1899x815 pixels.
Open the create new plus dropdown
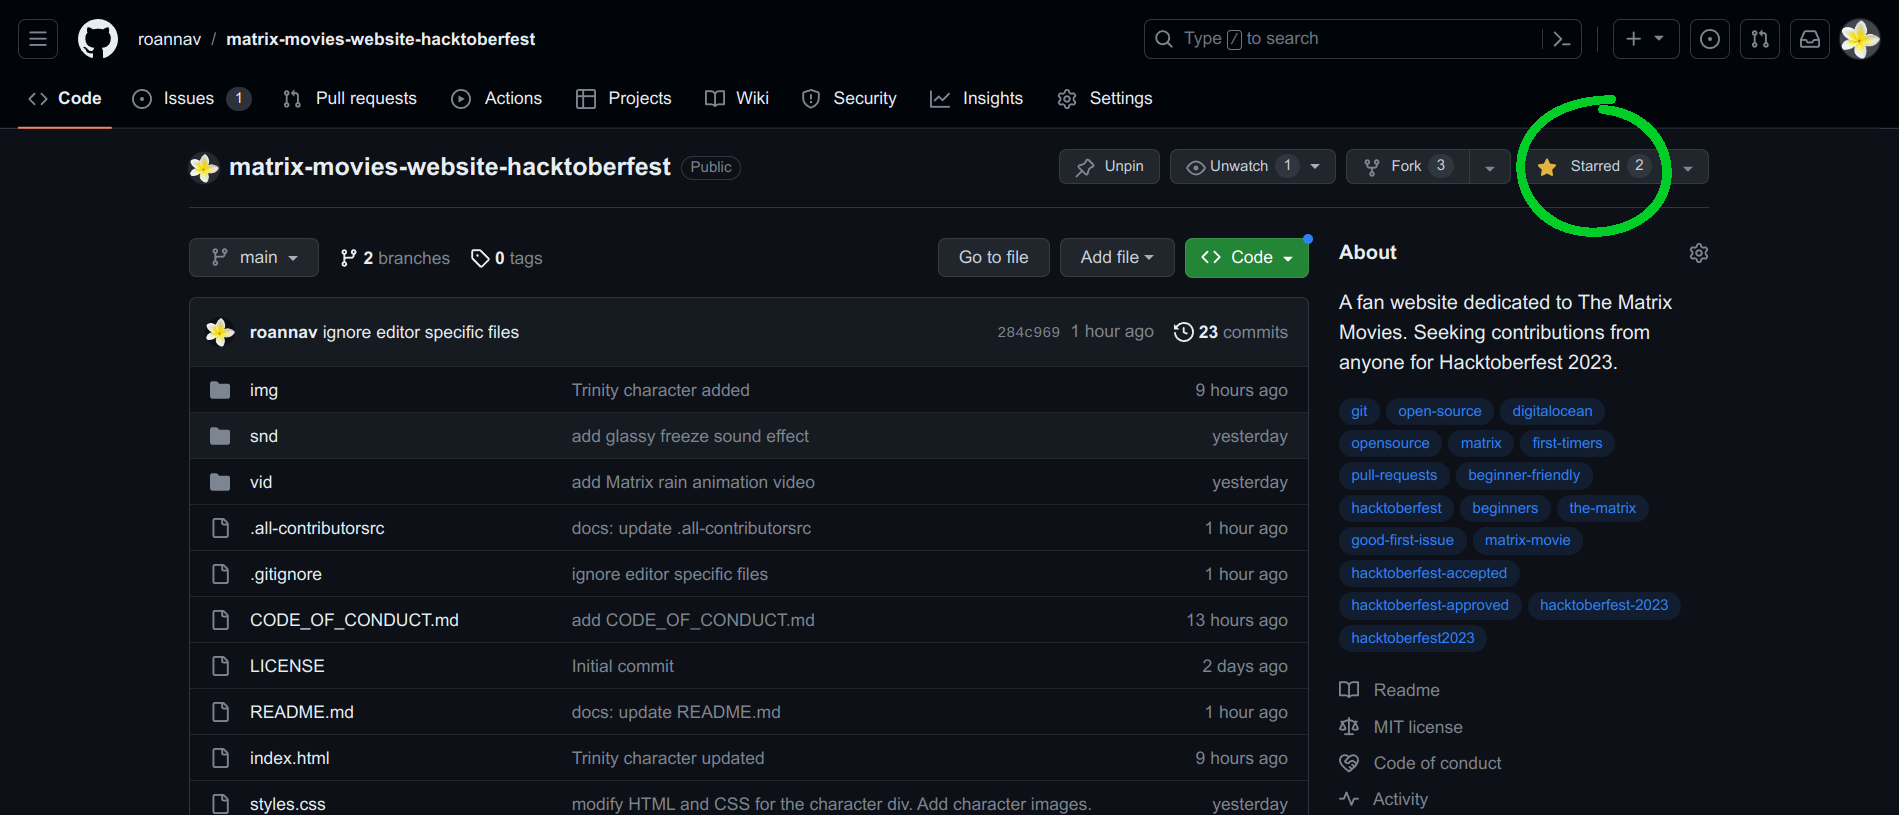(x=1646, y=39)
